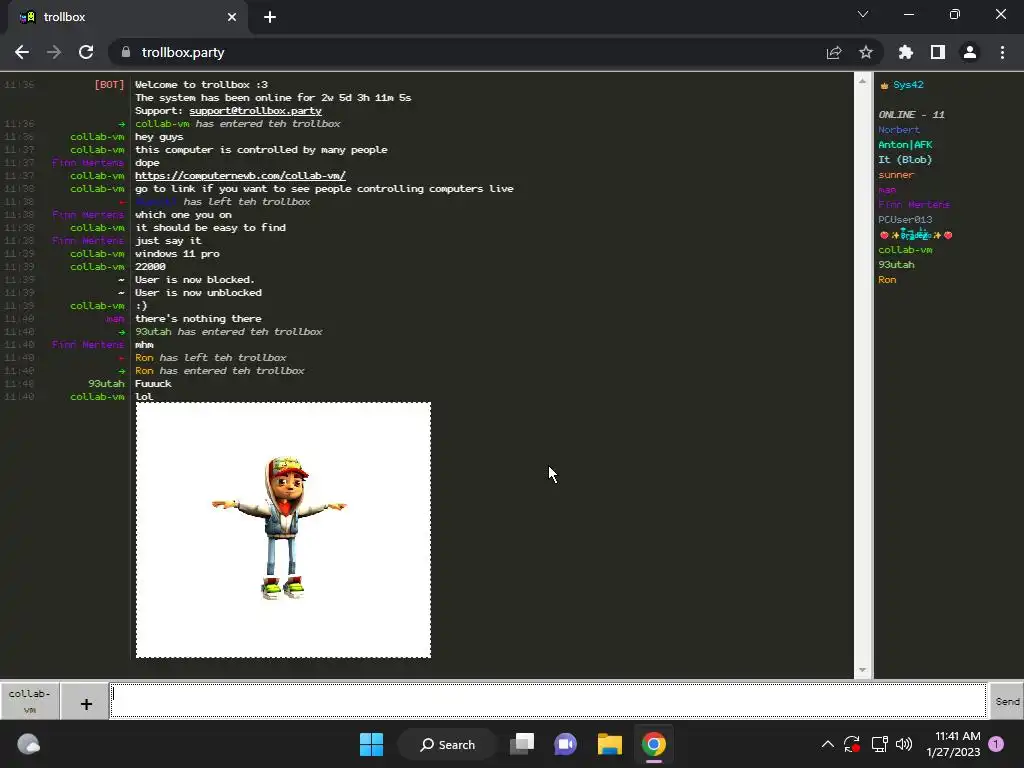
Task: Reload the trollbox page
Action: (86, 52)
